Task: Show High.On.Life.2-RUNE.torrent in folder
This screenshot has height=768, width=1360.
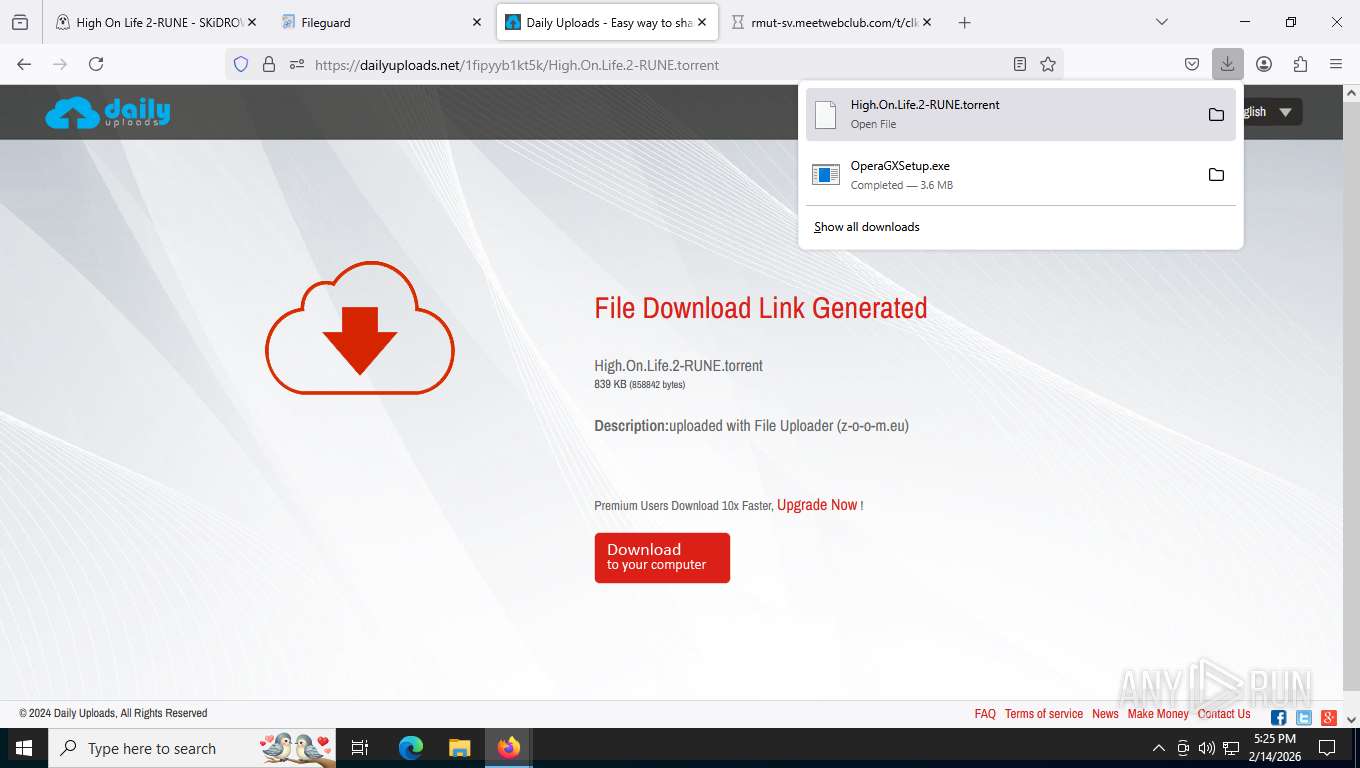Action: [x=1216, y=114]
